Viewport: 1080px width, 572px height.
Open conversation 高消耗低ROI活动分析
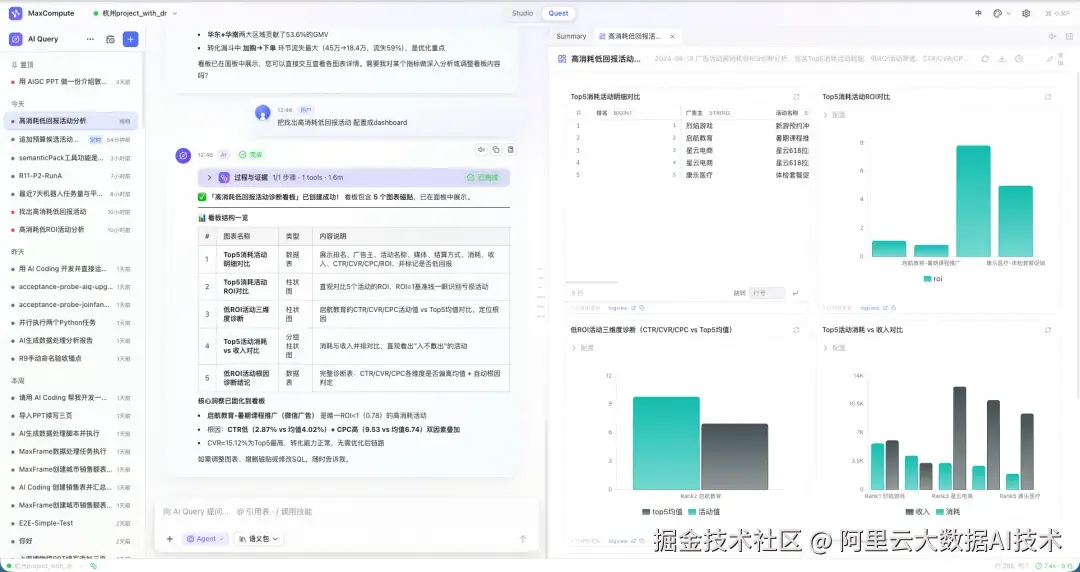(x=71, y=229)
